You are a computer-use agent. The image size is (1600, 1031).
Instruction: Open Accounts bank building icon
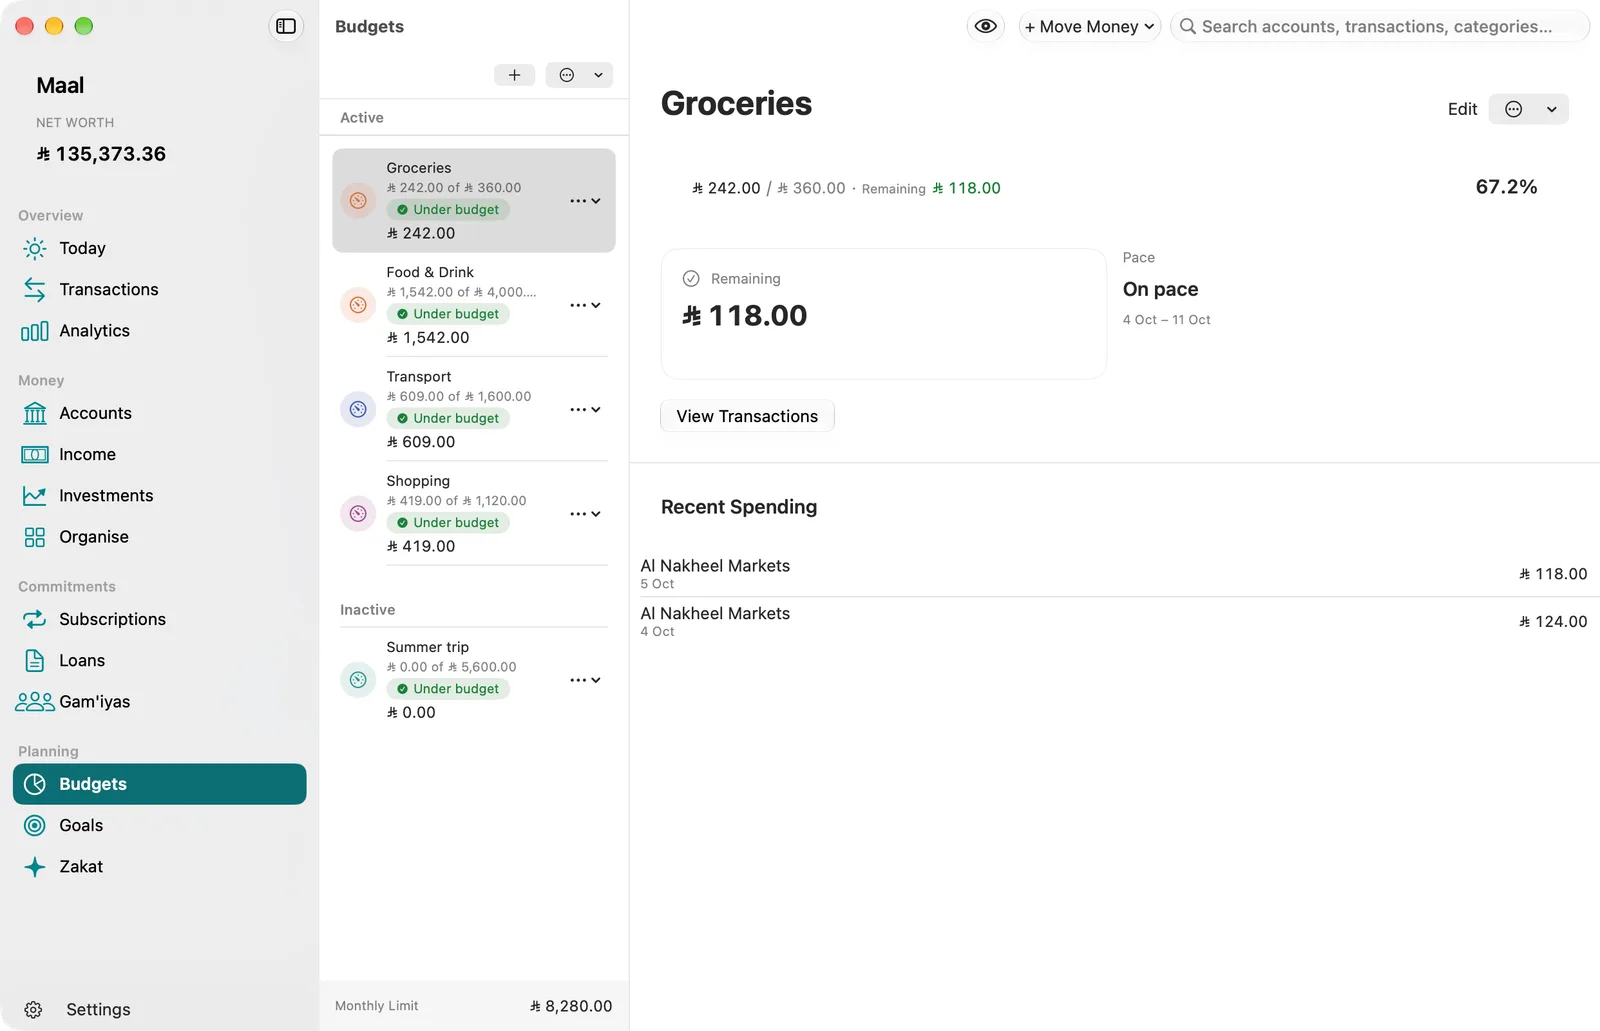(35, 413)
